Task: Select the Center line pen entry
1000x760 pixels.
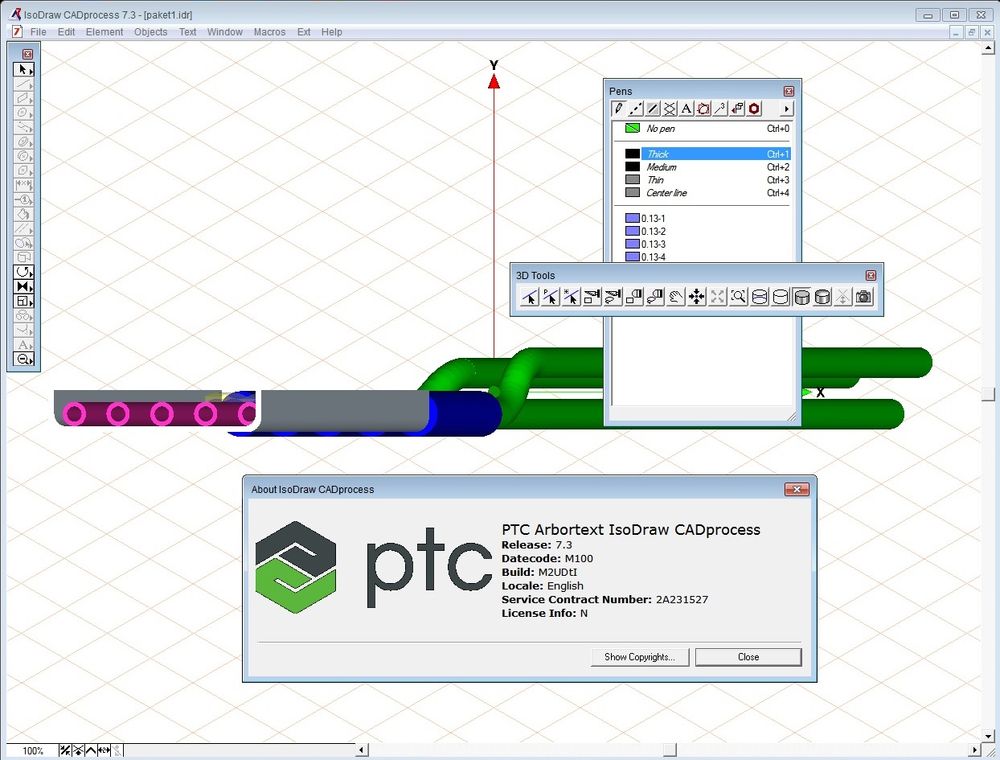Action: pyautogui.click(x=707, y=193)
